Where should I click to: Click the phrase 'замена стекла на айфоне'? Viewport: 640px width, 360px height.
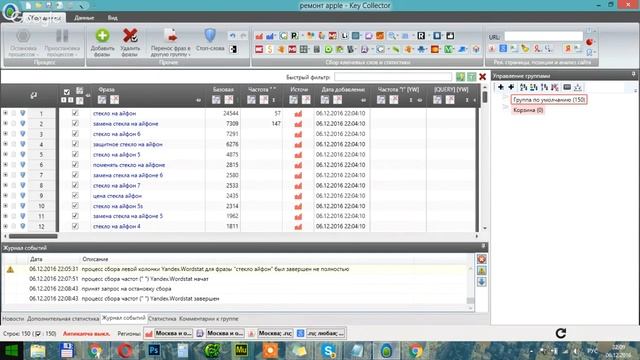point(126,124)
